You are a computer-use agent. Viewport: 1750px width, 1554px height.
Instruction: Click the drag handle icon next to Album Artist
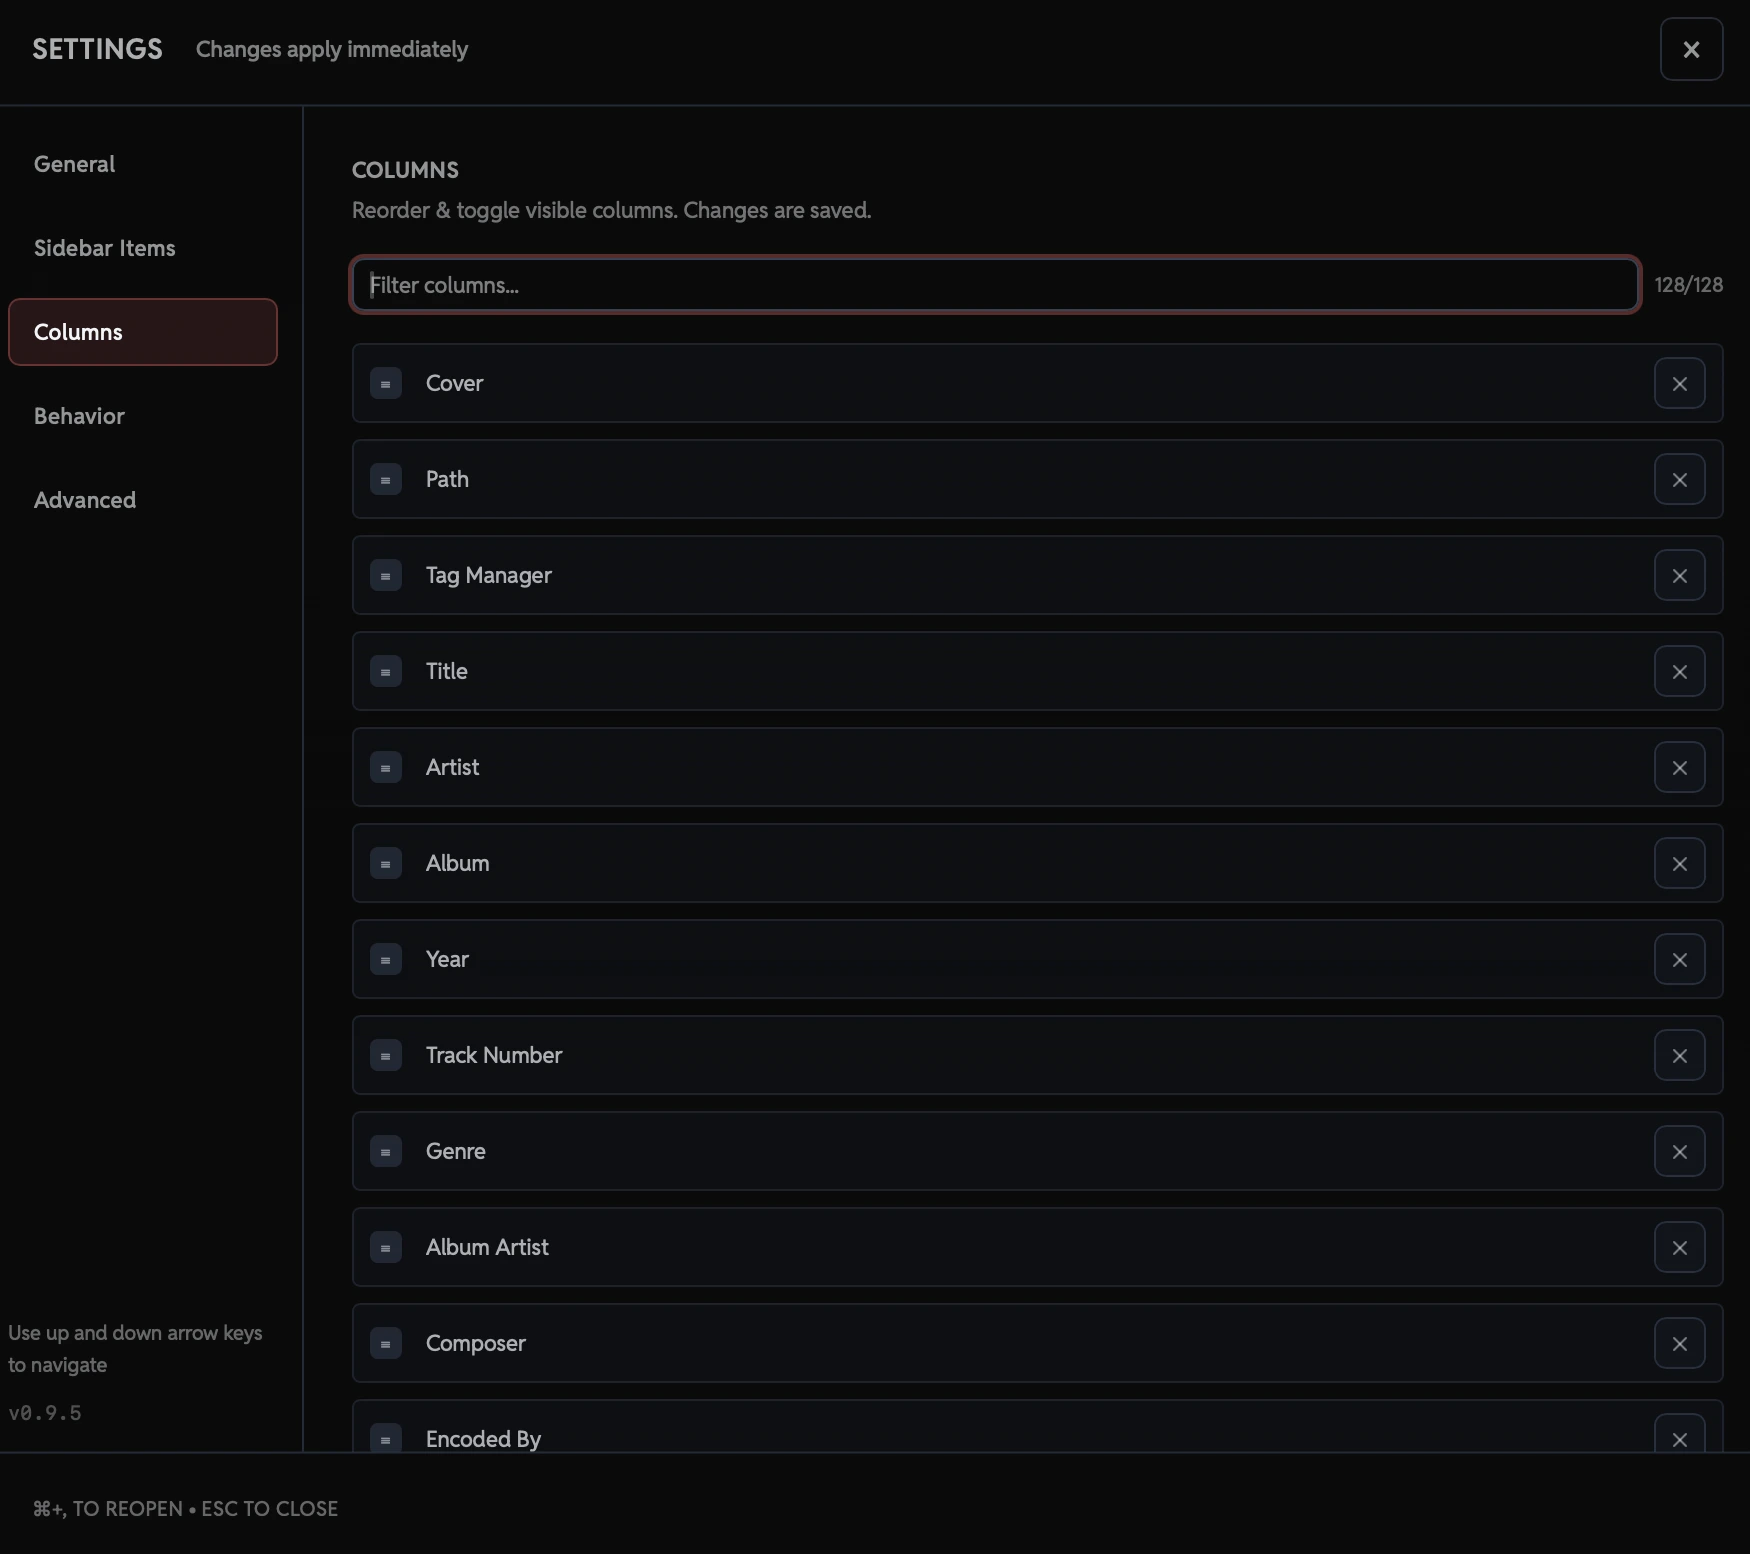pos(386,1247)
